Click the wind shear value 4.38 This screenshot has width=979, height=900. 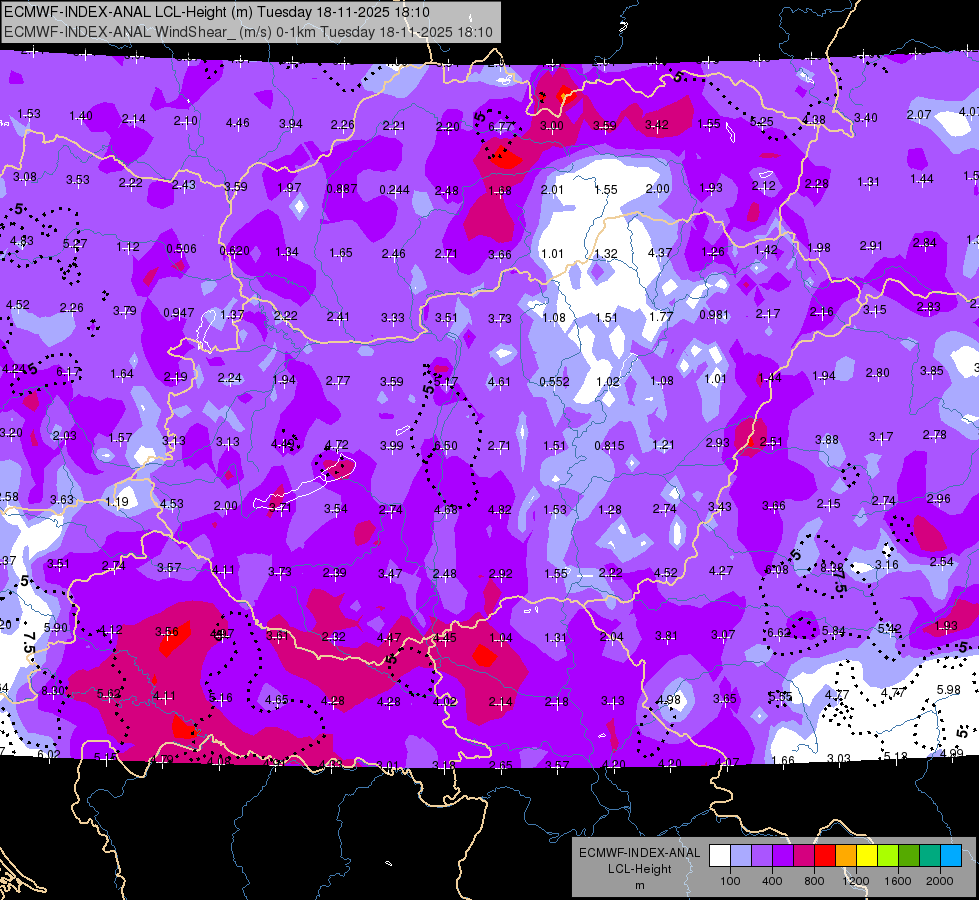(814, 119)
